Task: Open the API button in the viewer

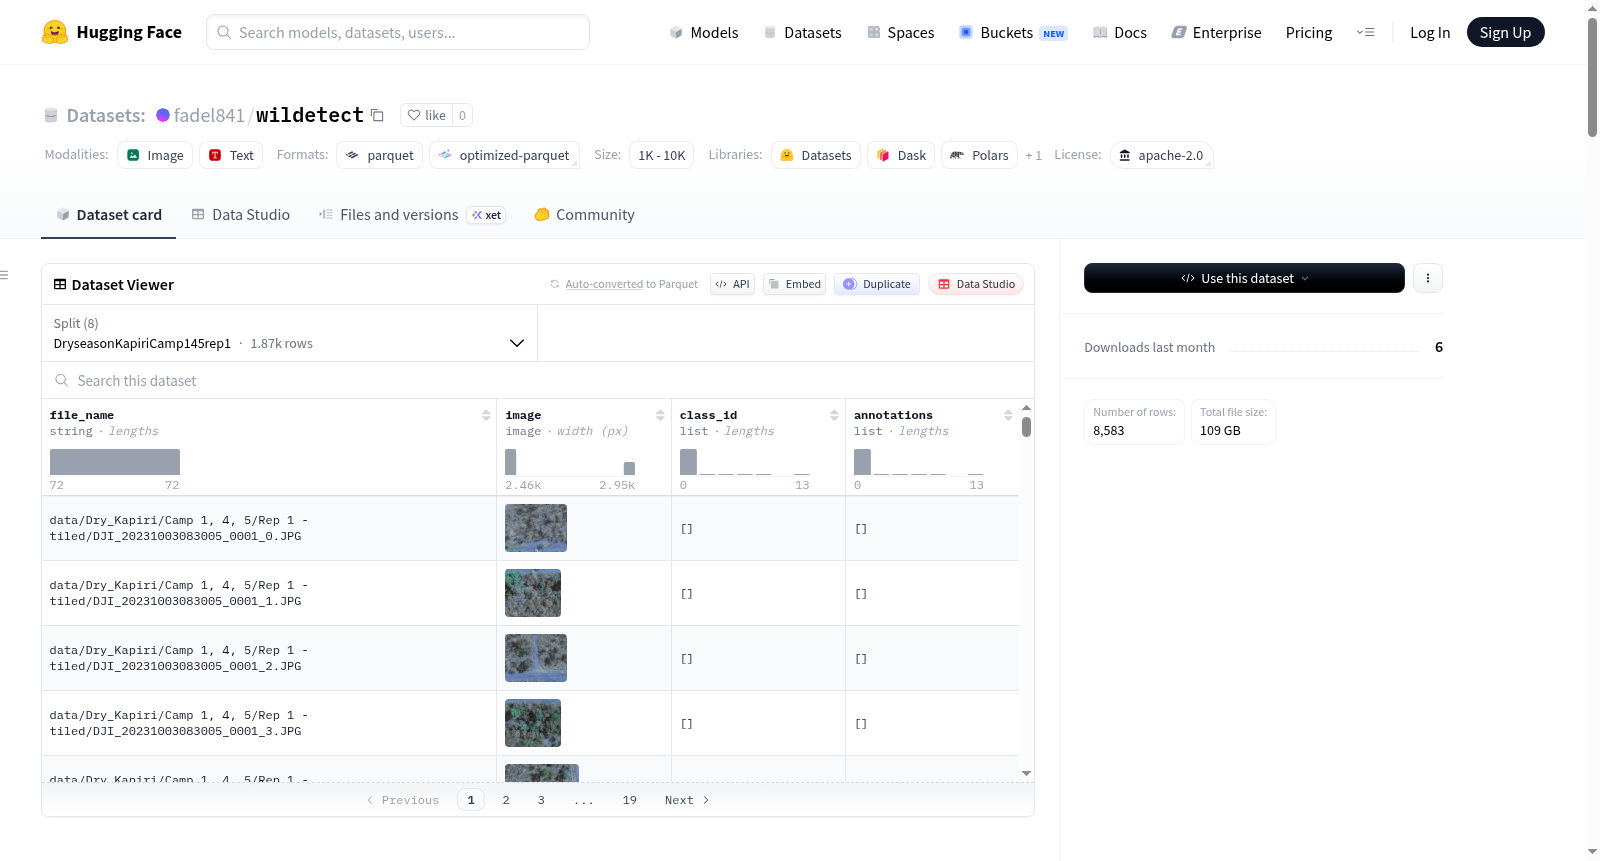Action: 733,284
